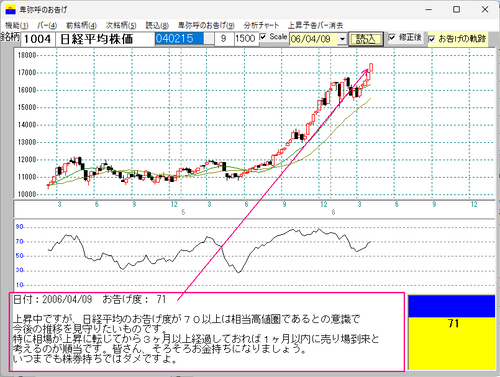Click the お告げ度： 71 text
Image resolution: width=500 pixels, height=377 pixels.
(x=134, y=299)
